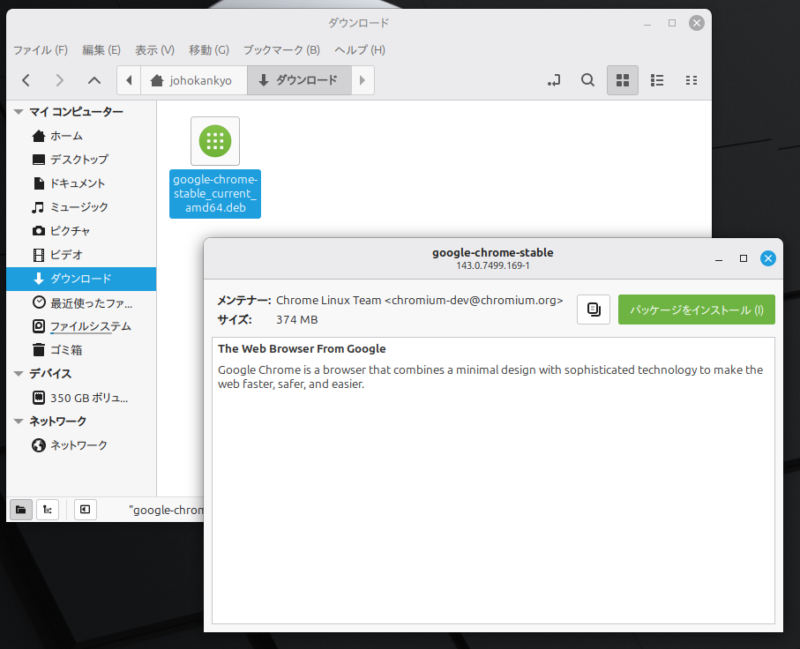Open the ブックマーク (B) menu
800x649 pixels.
click(281, 50)
